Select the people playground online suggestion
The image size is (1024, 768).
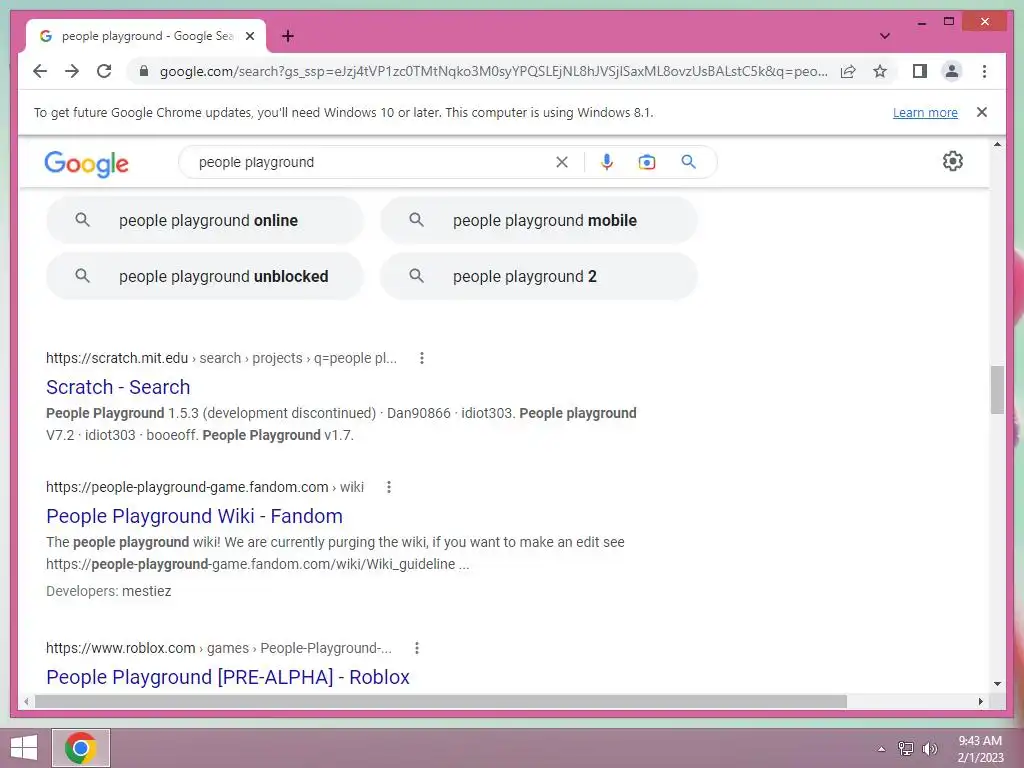click(204, 221)
